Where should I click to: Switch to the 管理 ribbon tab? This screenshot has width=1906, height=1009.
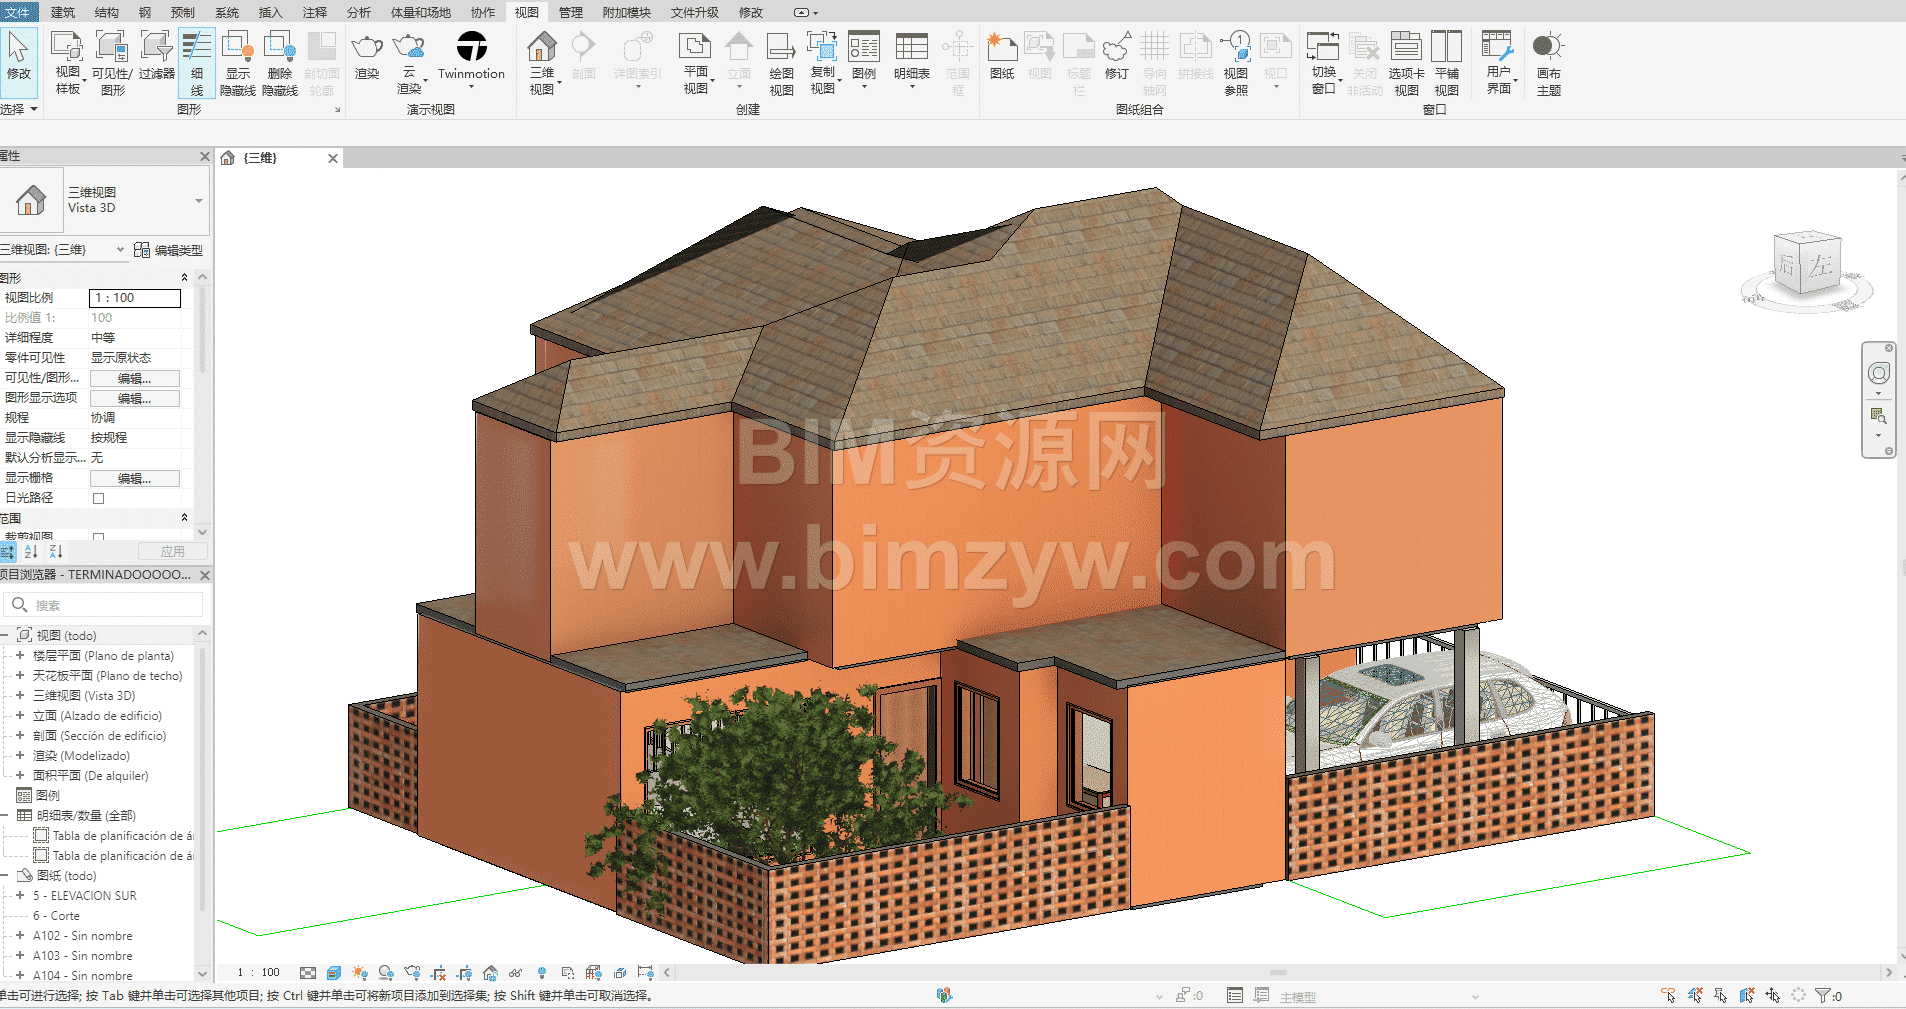pos(570,12)
